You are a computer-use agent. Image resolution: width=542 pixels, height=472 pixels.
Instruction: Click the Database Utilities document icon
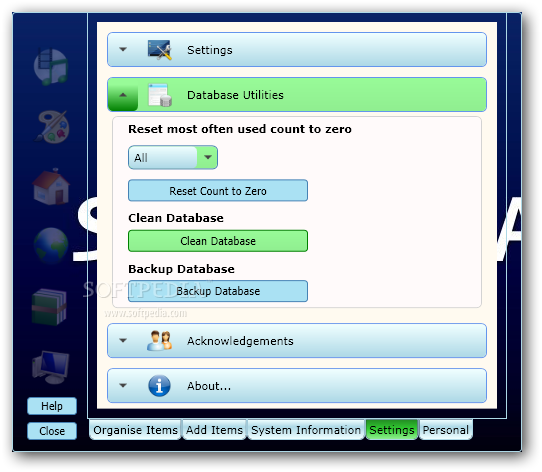click(x=160, y=95)
